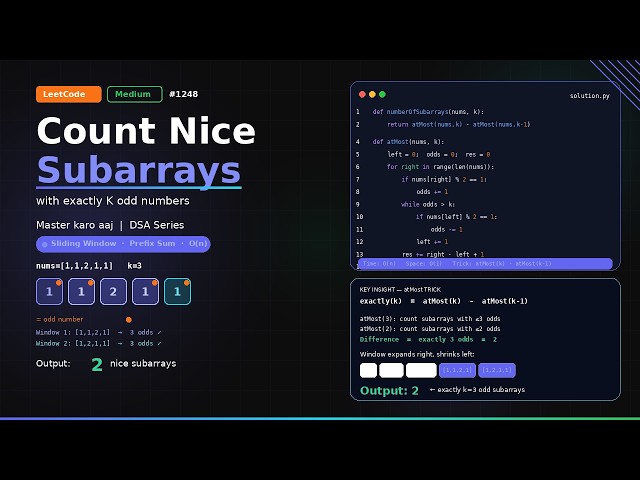The image size is (640, 480).
Task: Click the 'Window 1:' example line
Action: (98, 332)
